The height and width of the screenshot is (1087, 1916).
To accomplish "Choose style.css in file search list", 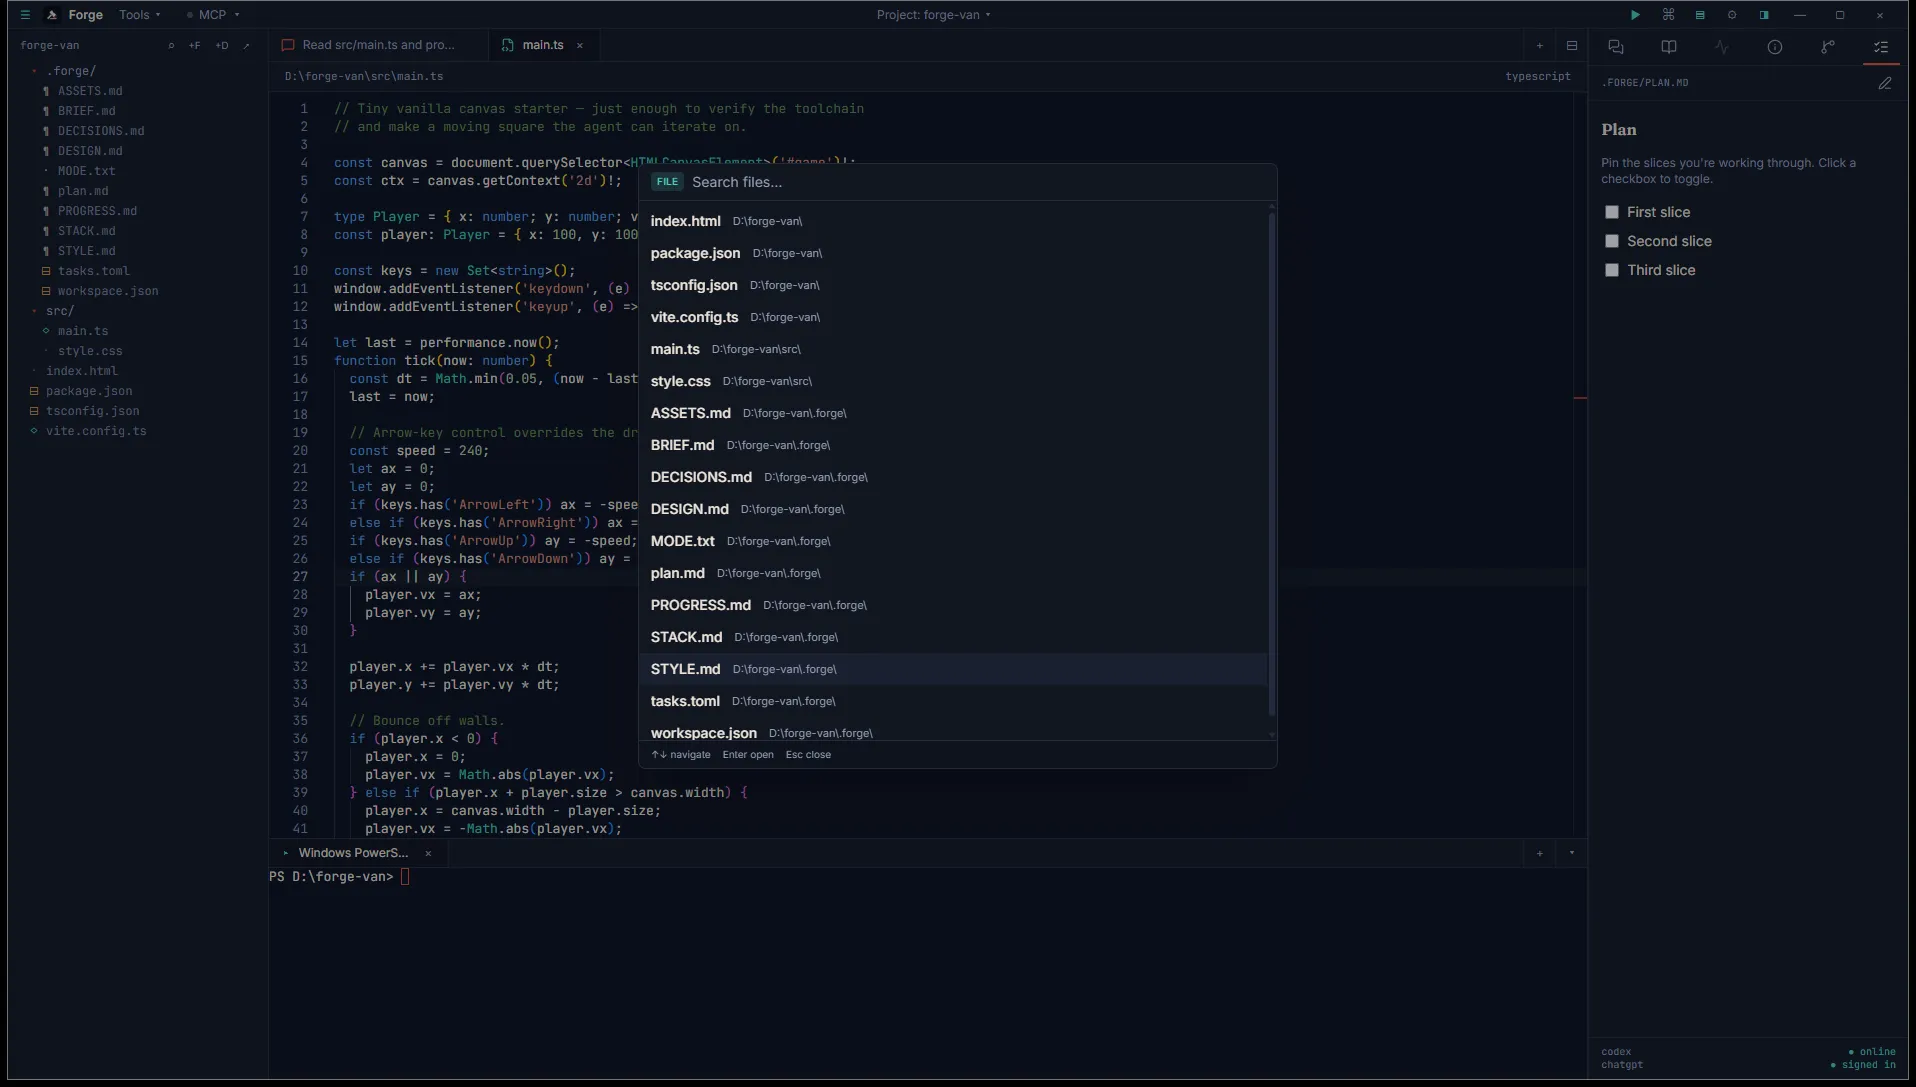I will tap(953, 381).
